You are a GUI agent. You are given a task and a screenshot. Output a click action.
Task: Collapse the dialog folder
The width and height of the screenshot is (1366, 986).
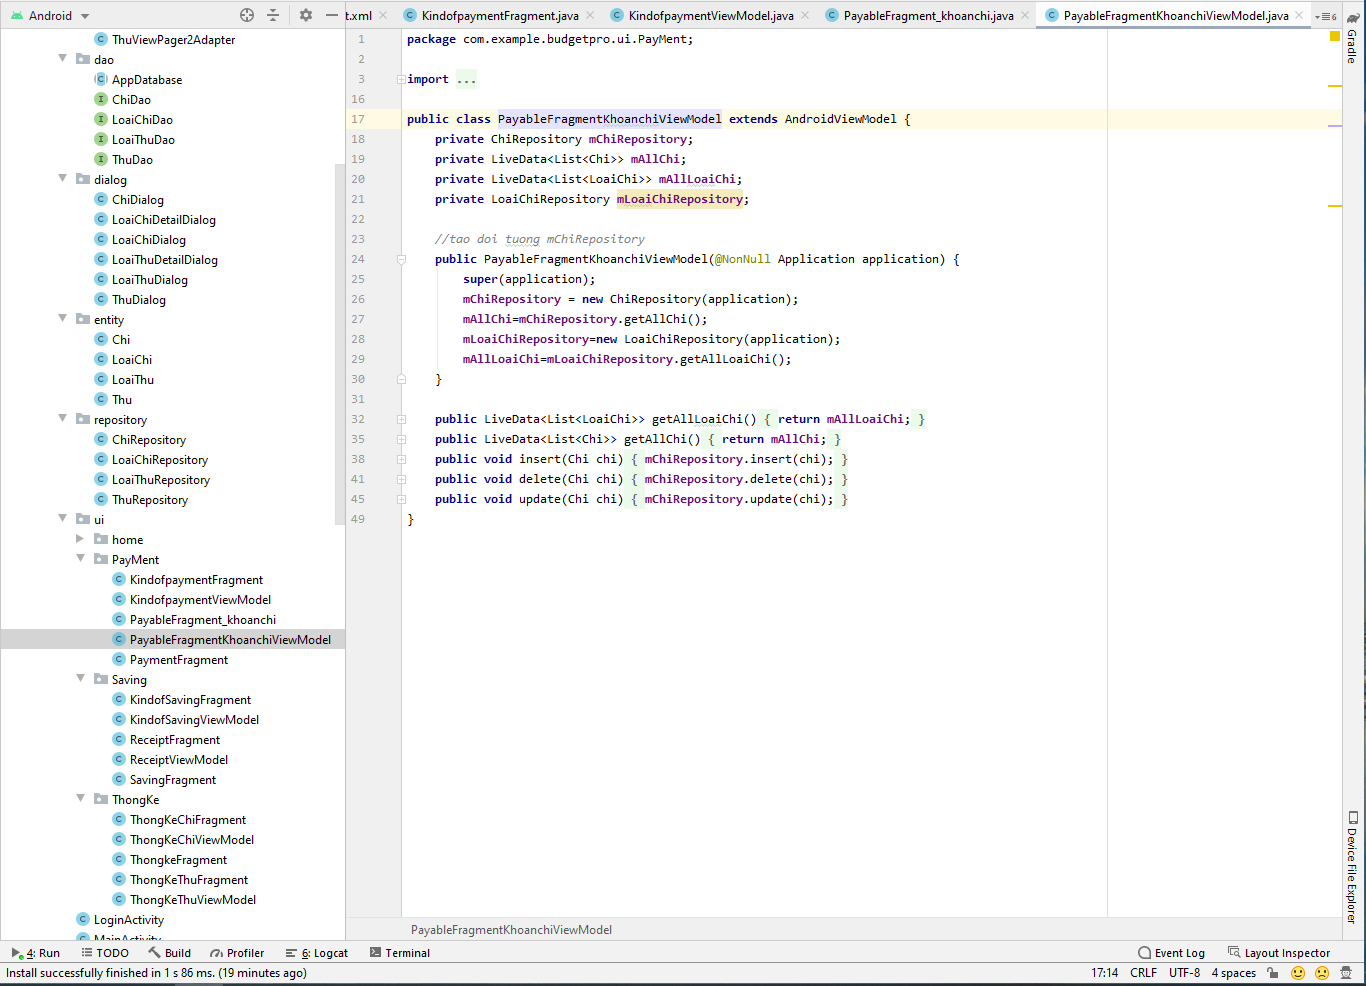(x=63, y=179)
